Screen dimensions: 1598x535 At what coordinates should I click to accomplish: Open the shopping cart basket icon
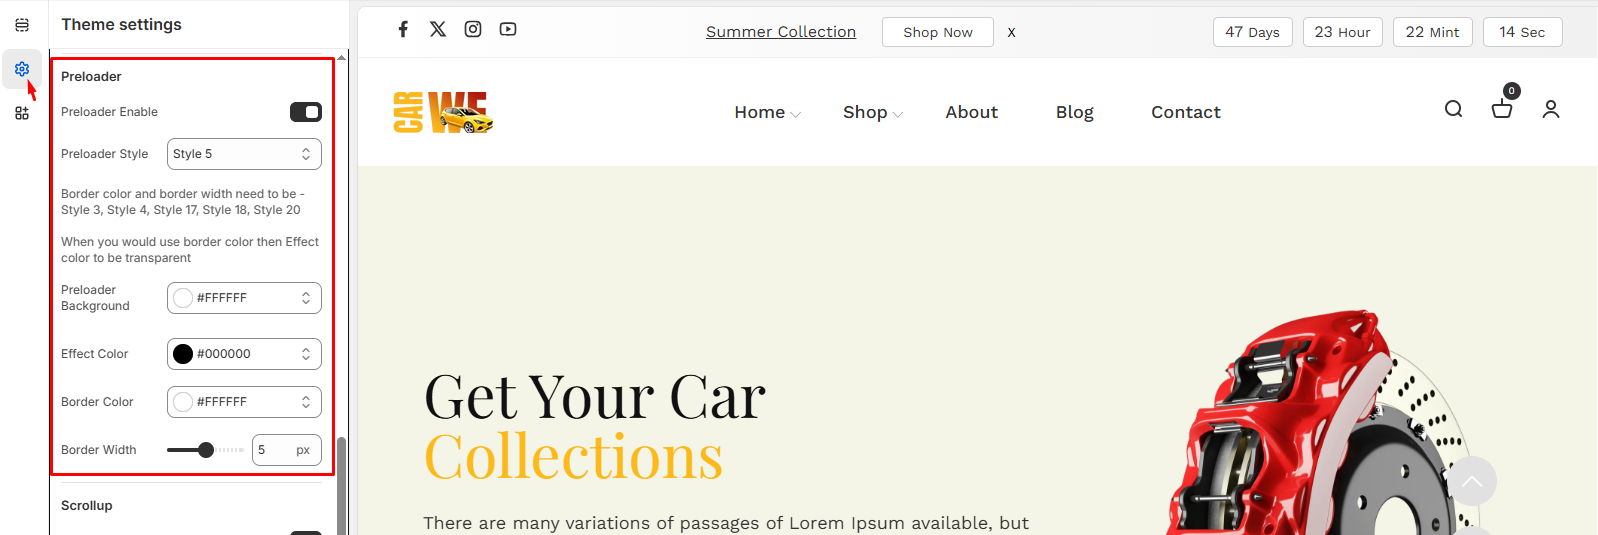point(1501,109)
